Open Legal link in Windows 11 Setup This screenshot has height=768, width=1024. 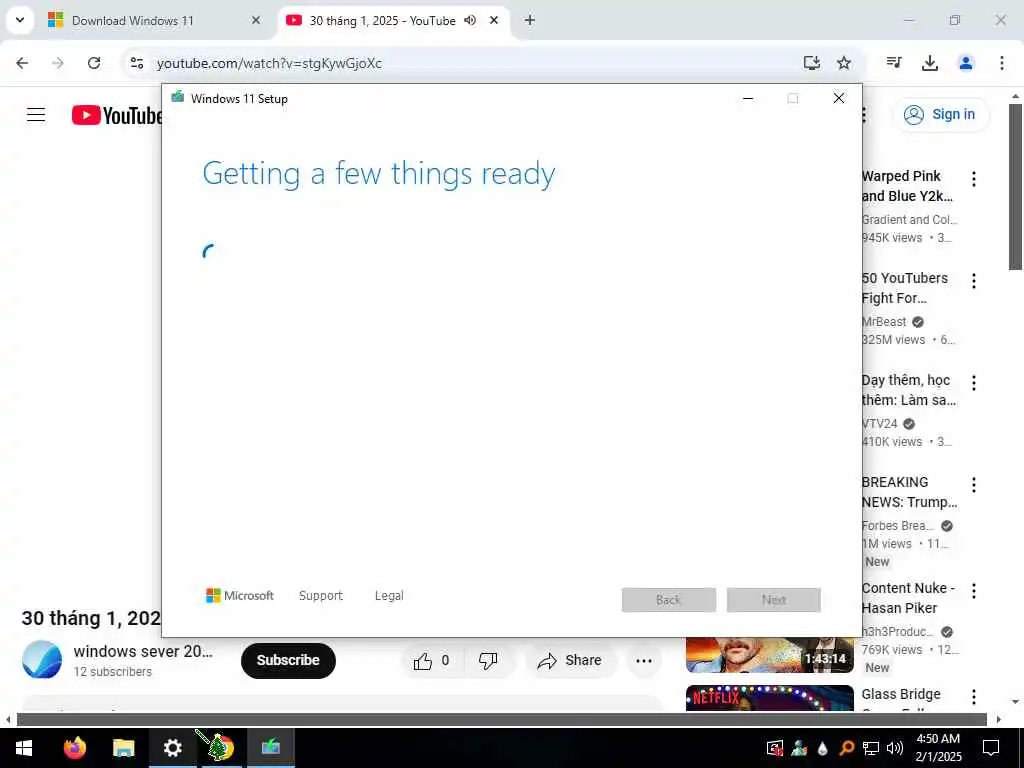[389, 596]
